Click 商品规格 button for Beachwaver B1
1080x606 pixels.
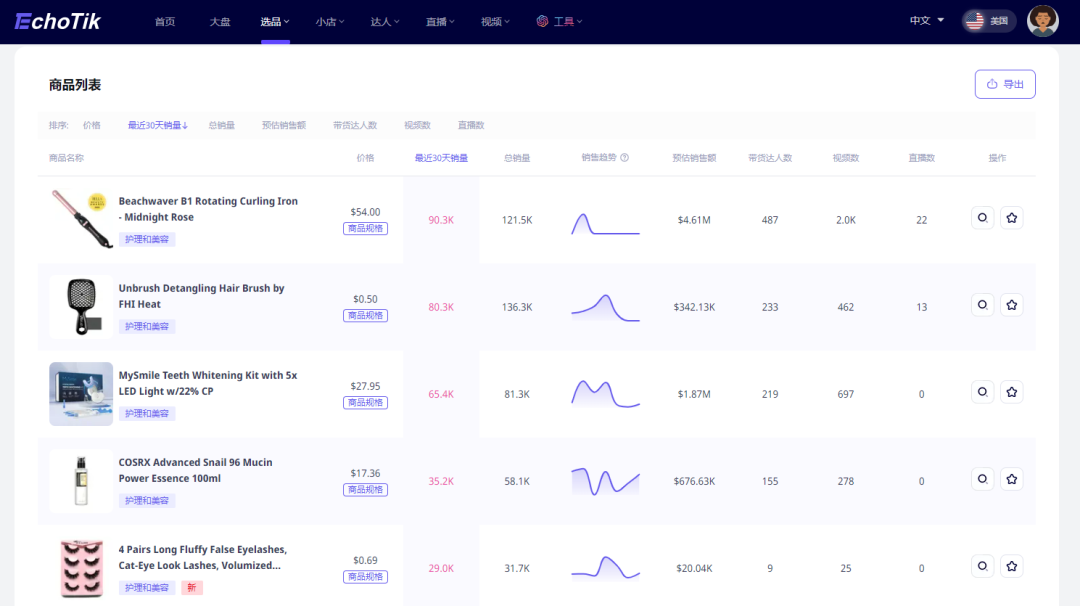point(365,229)
